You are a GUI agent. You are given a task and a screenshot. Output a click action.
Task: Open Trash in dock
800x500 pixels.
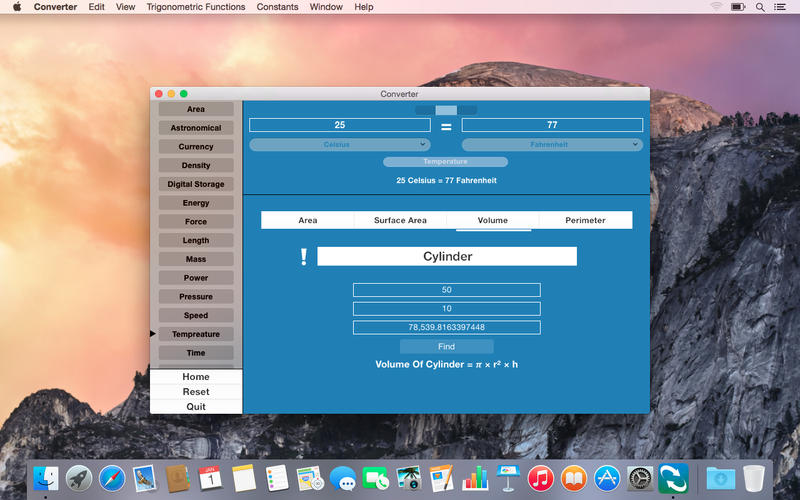coord(754,479)
